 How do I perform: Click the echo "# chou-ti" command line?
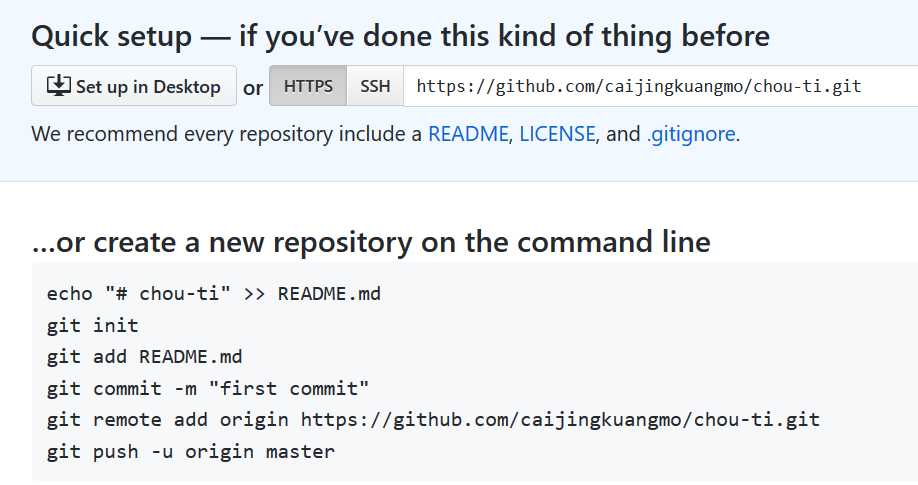214,293
